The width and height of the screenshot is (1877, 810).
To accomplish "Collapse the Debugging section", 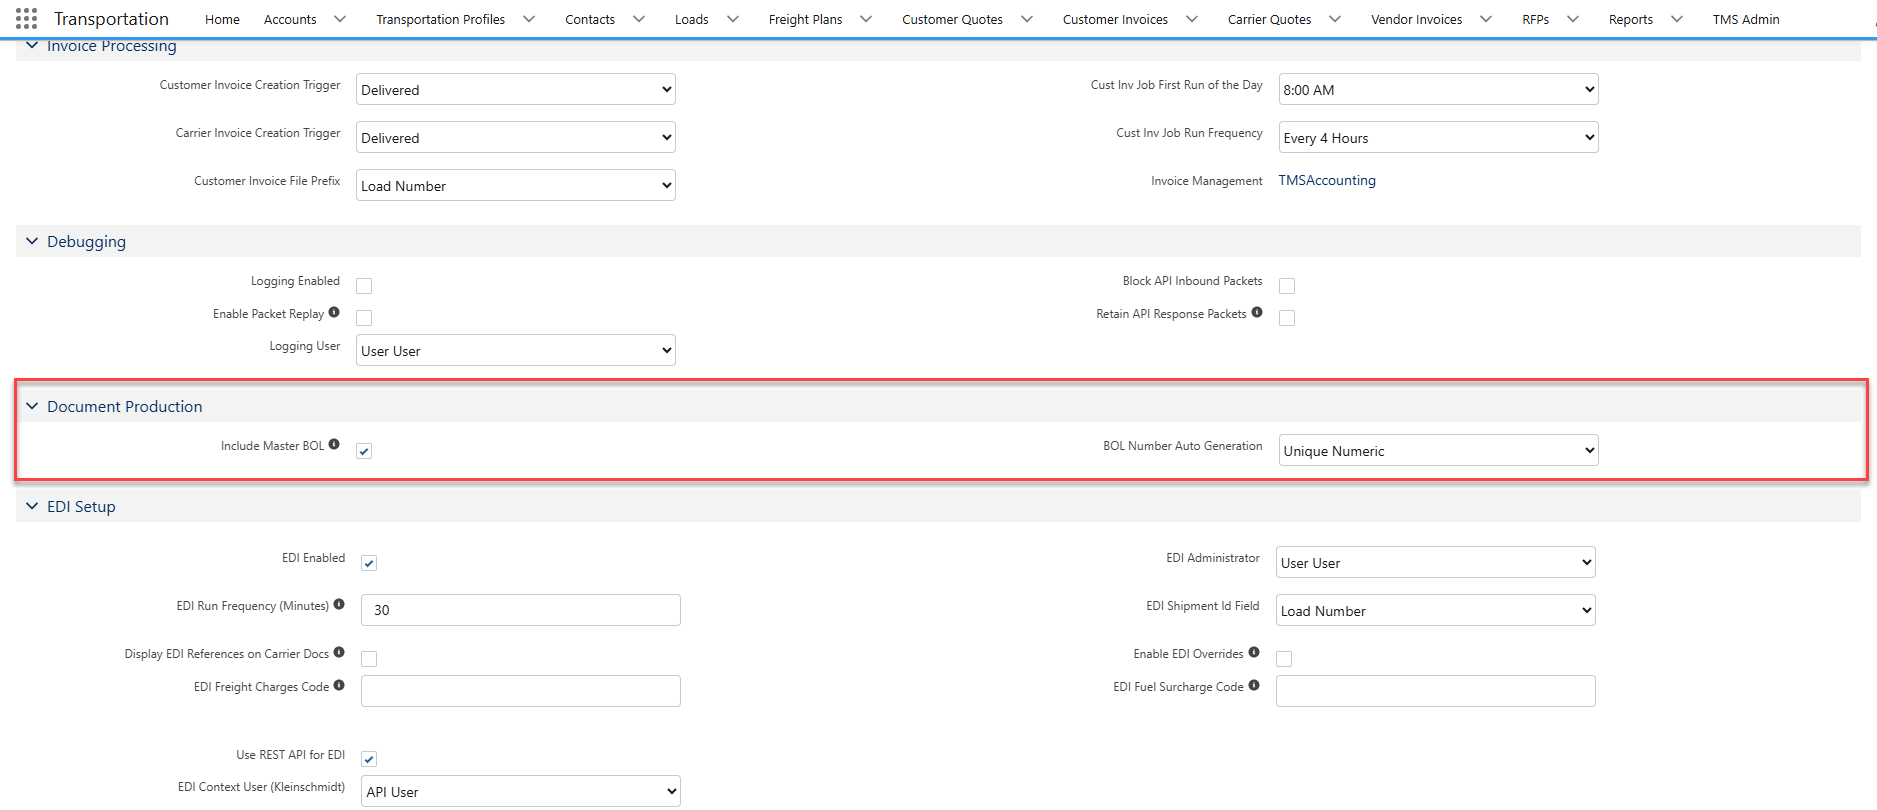I will [32, 241].
